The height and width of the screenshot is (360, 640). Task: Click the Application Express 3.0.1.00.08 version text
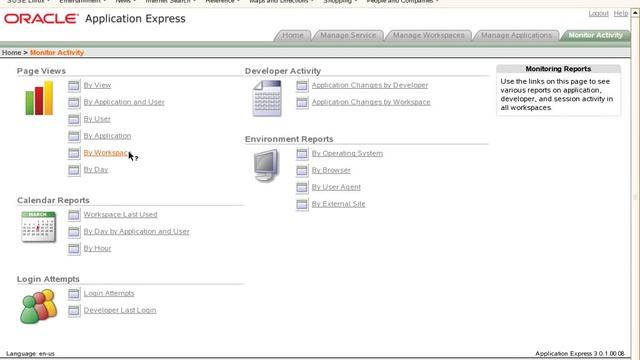coord(580,353)
